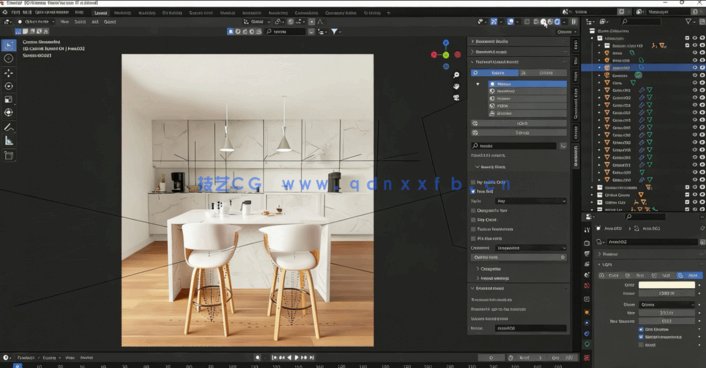Viewport: 706px width, 368px height.
Task: Expand the second collapsed sidebar panel
Action: coord(518,52)
